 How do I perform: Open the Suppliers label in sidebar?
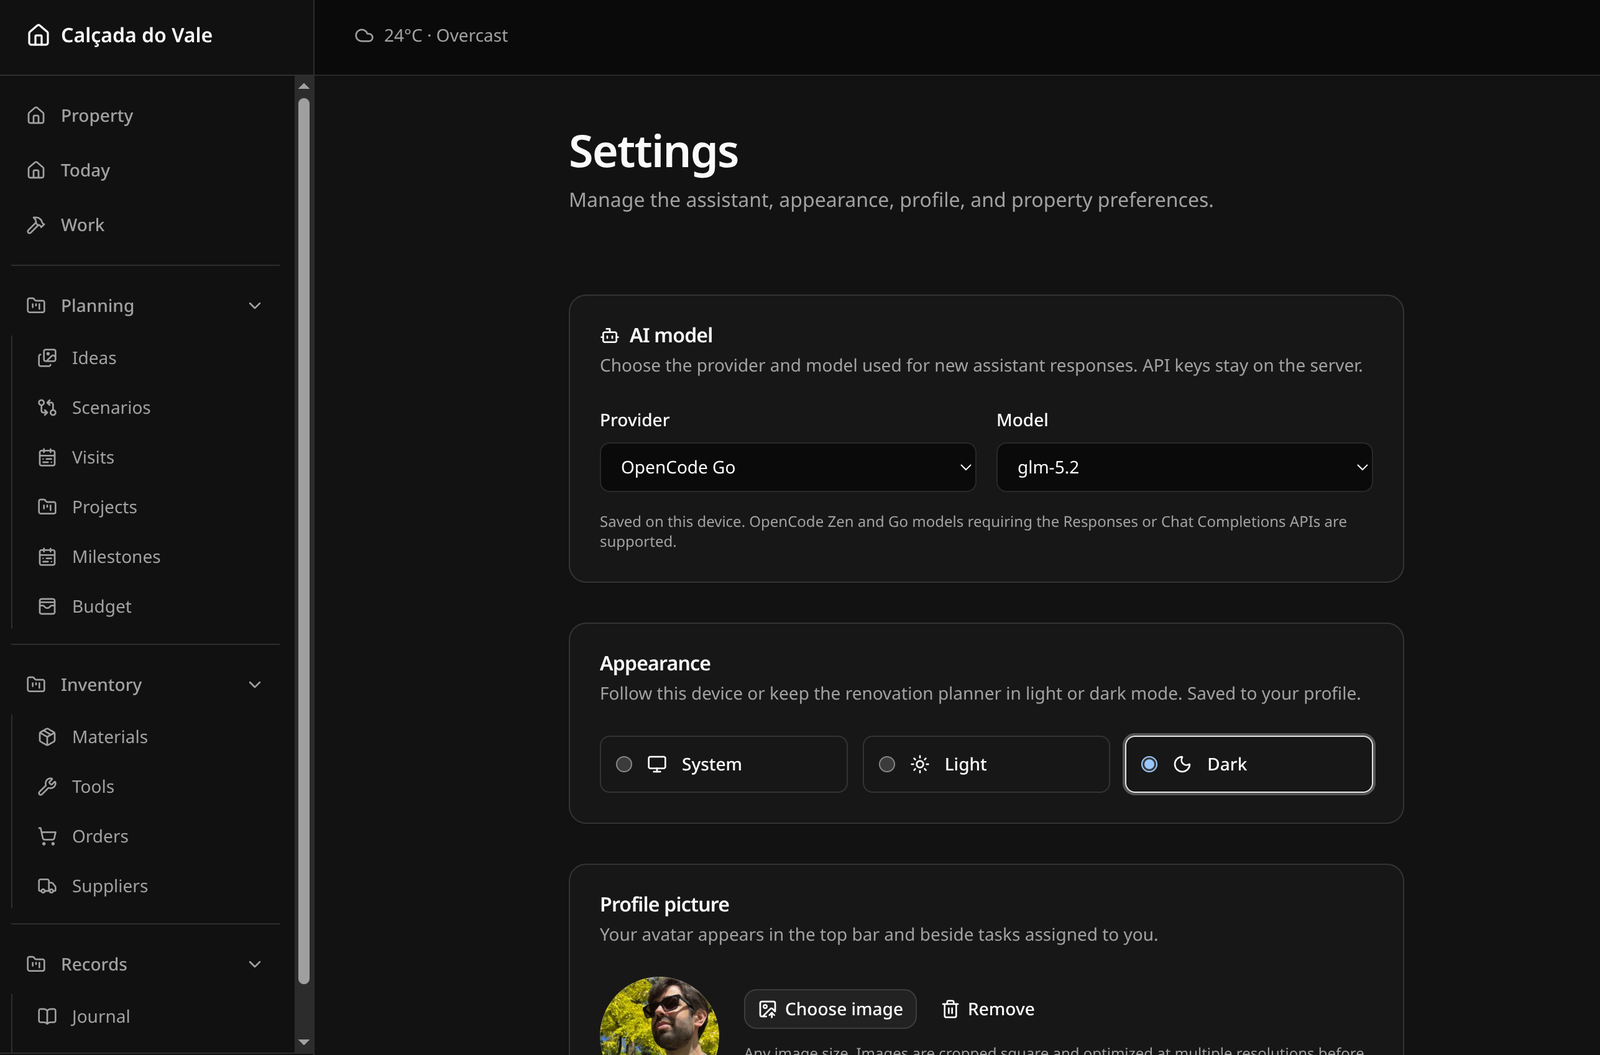pyautogui.click(x=110, y=886)
